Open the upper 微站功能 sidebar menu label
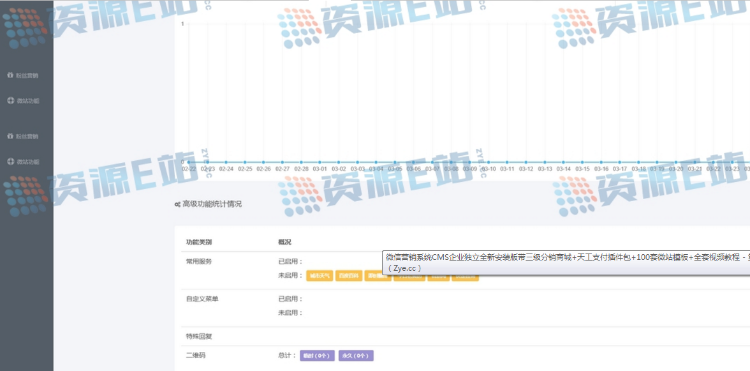 [x=28, y=101]
